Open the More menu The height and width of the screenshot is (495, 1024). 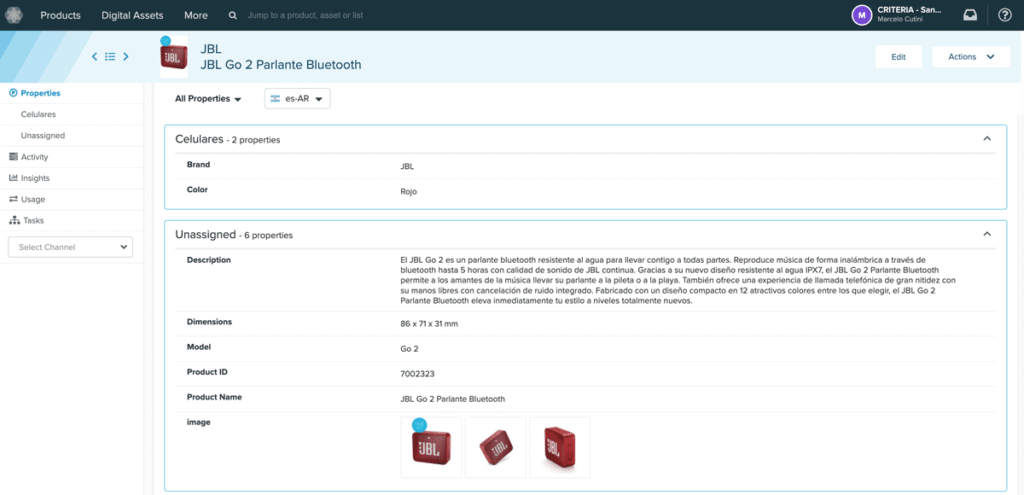(x=196, y=15)
